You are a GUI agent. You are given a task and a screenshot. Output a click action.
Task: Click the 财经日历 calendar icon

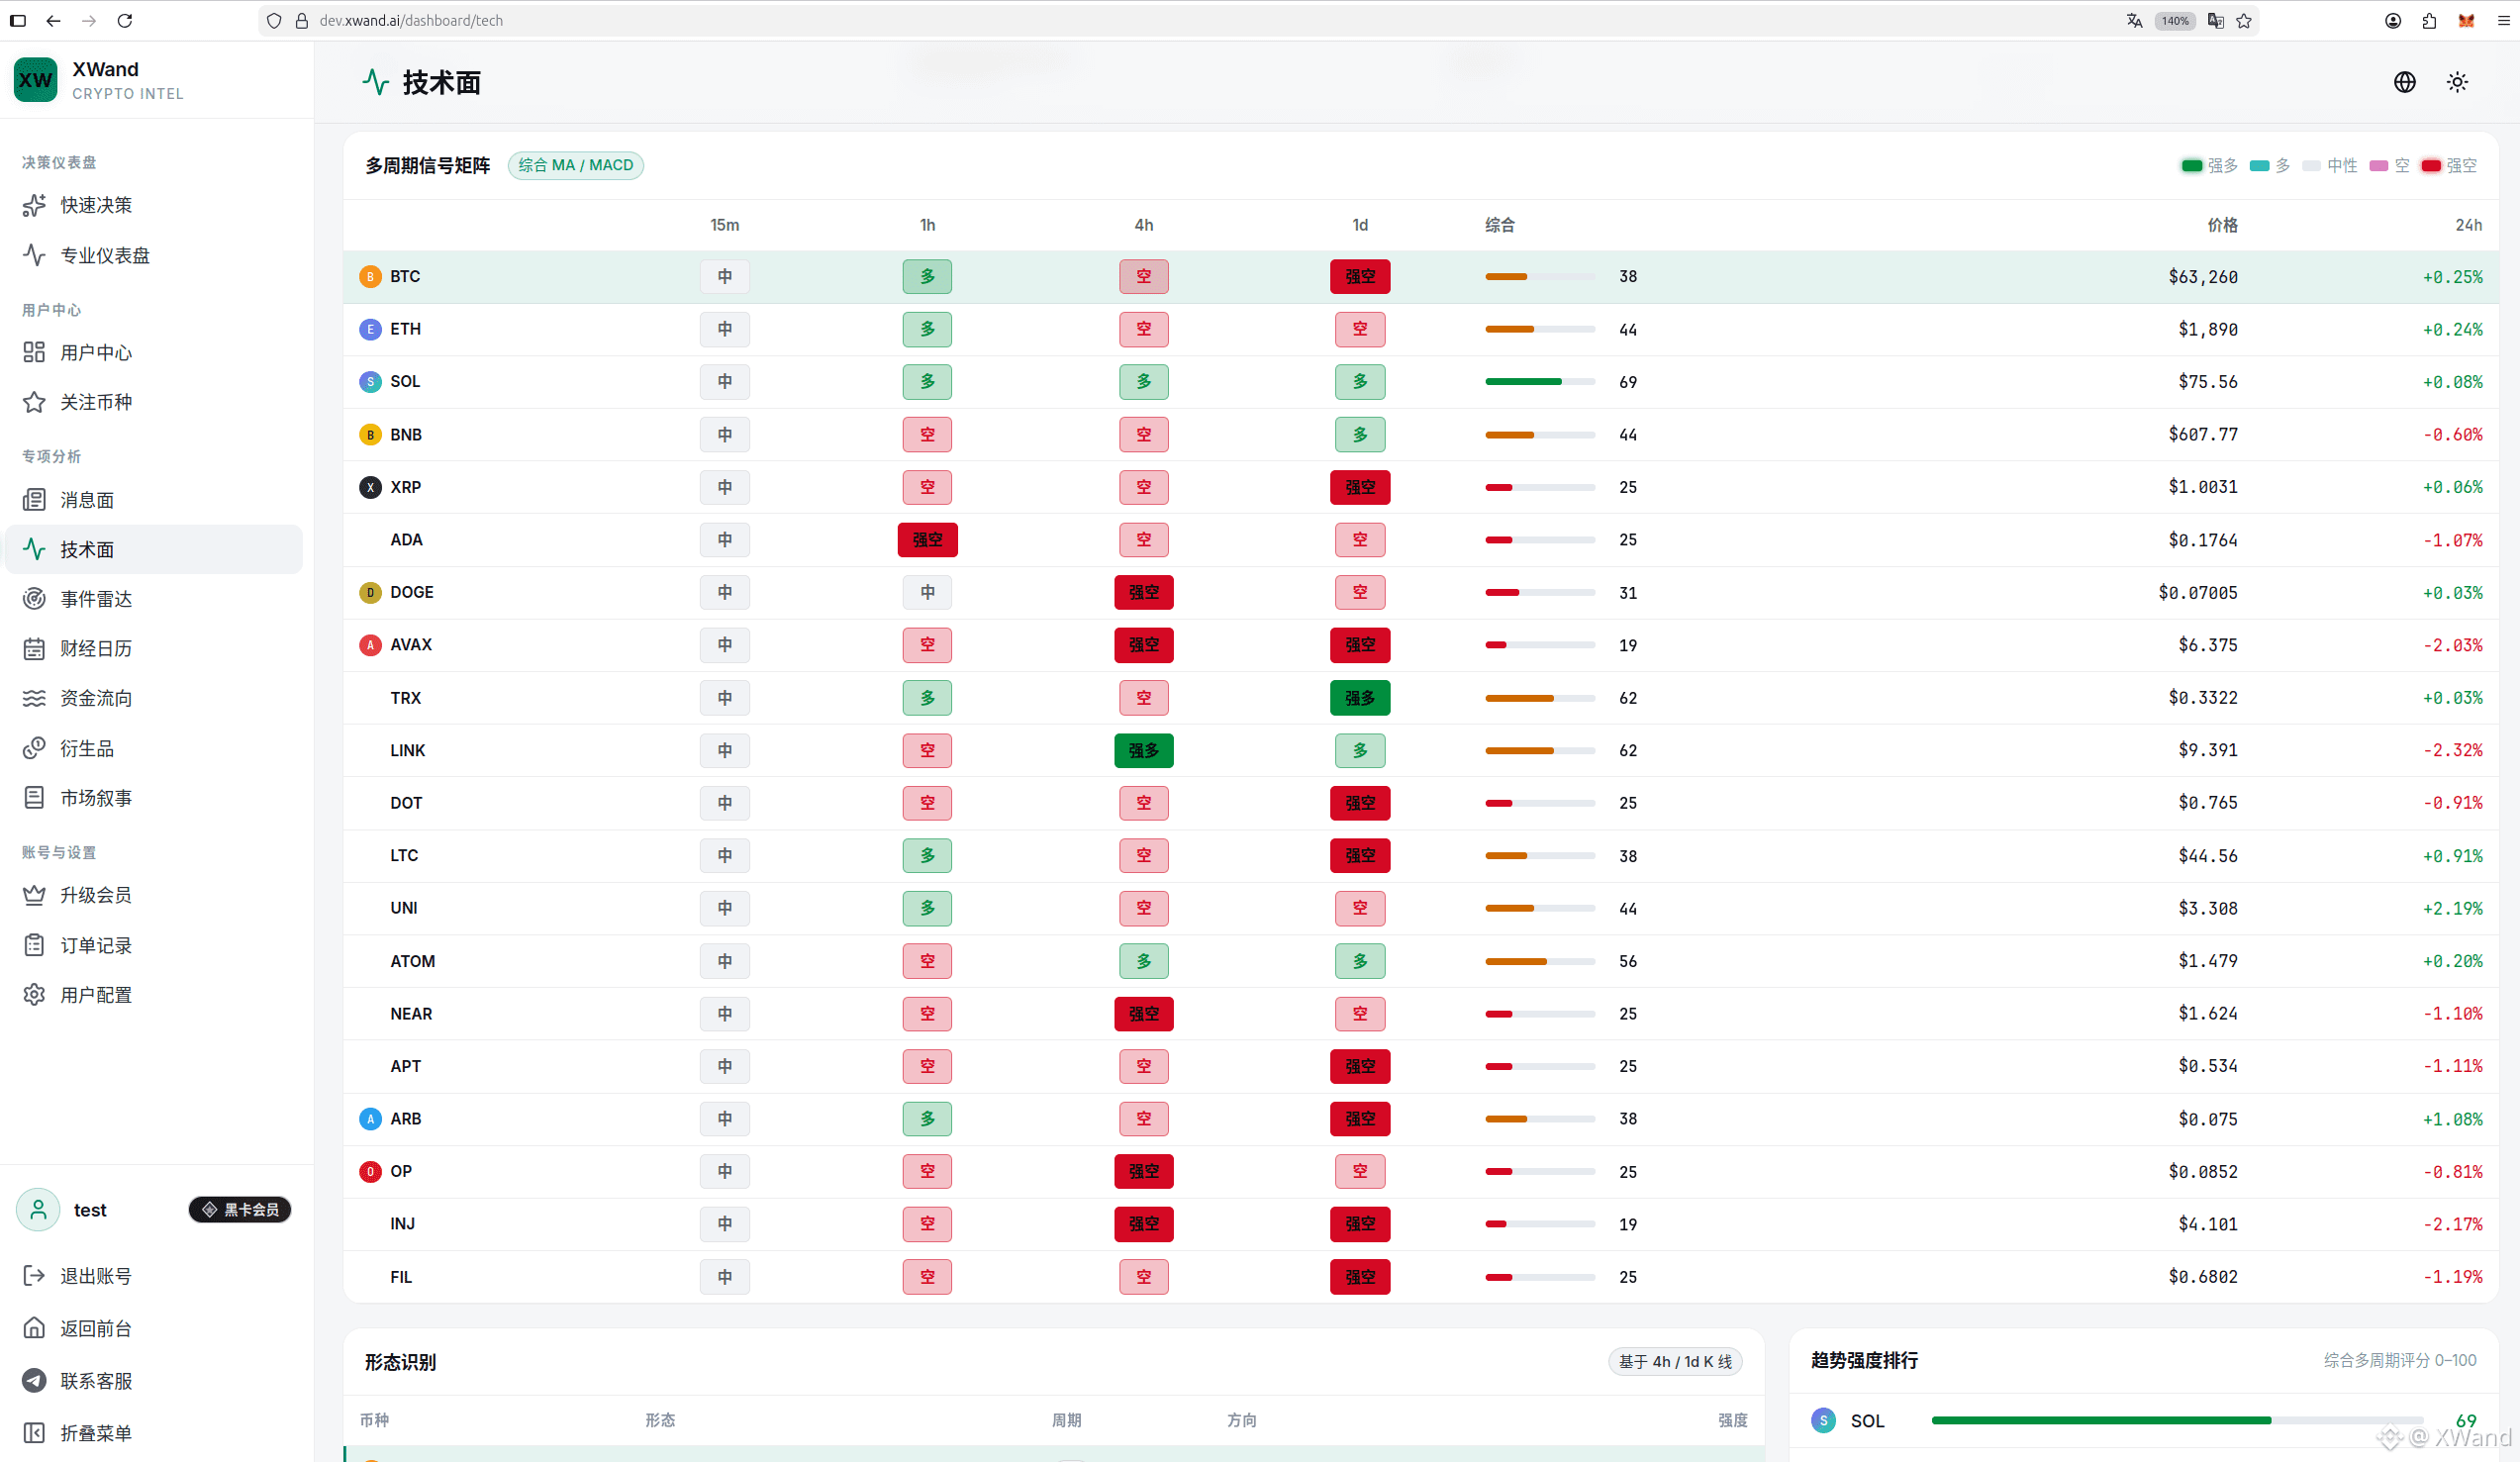pyautogui.click(x=34, y=648)
